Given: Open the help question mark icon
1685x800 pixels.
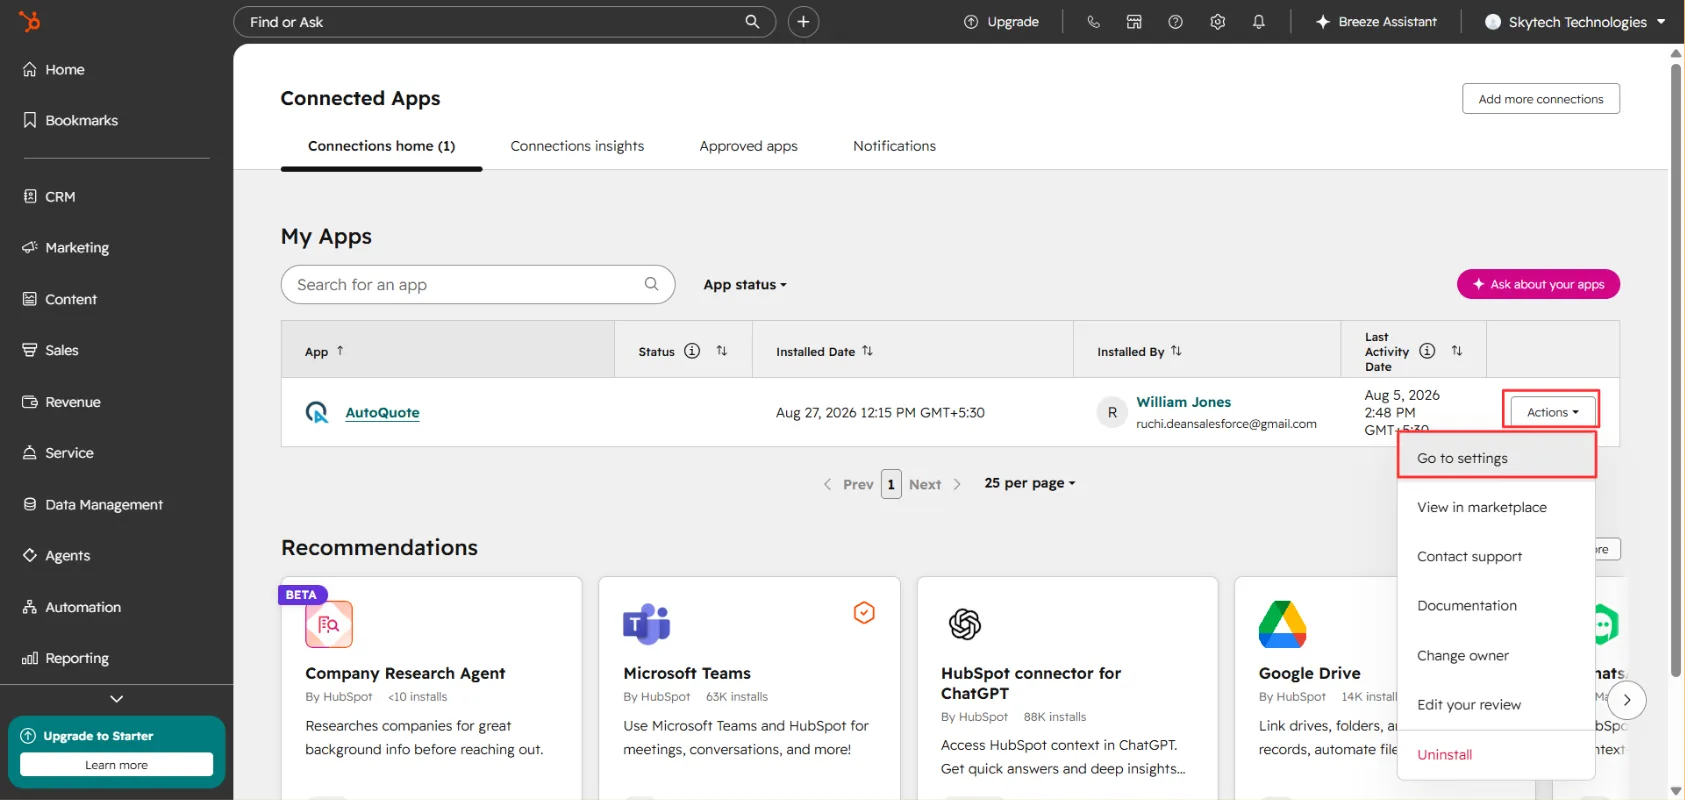Looking at the screenshot, I should point(1176,22).
